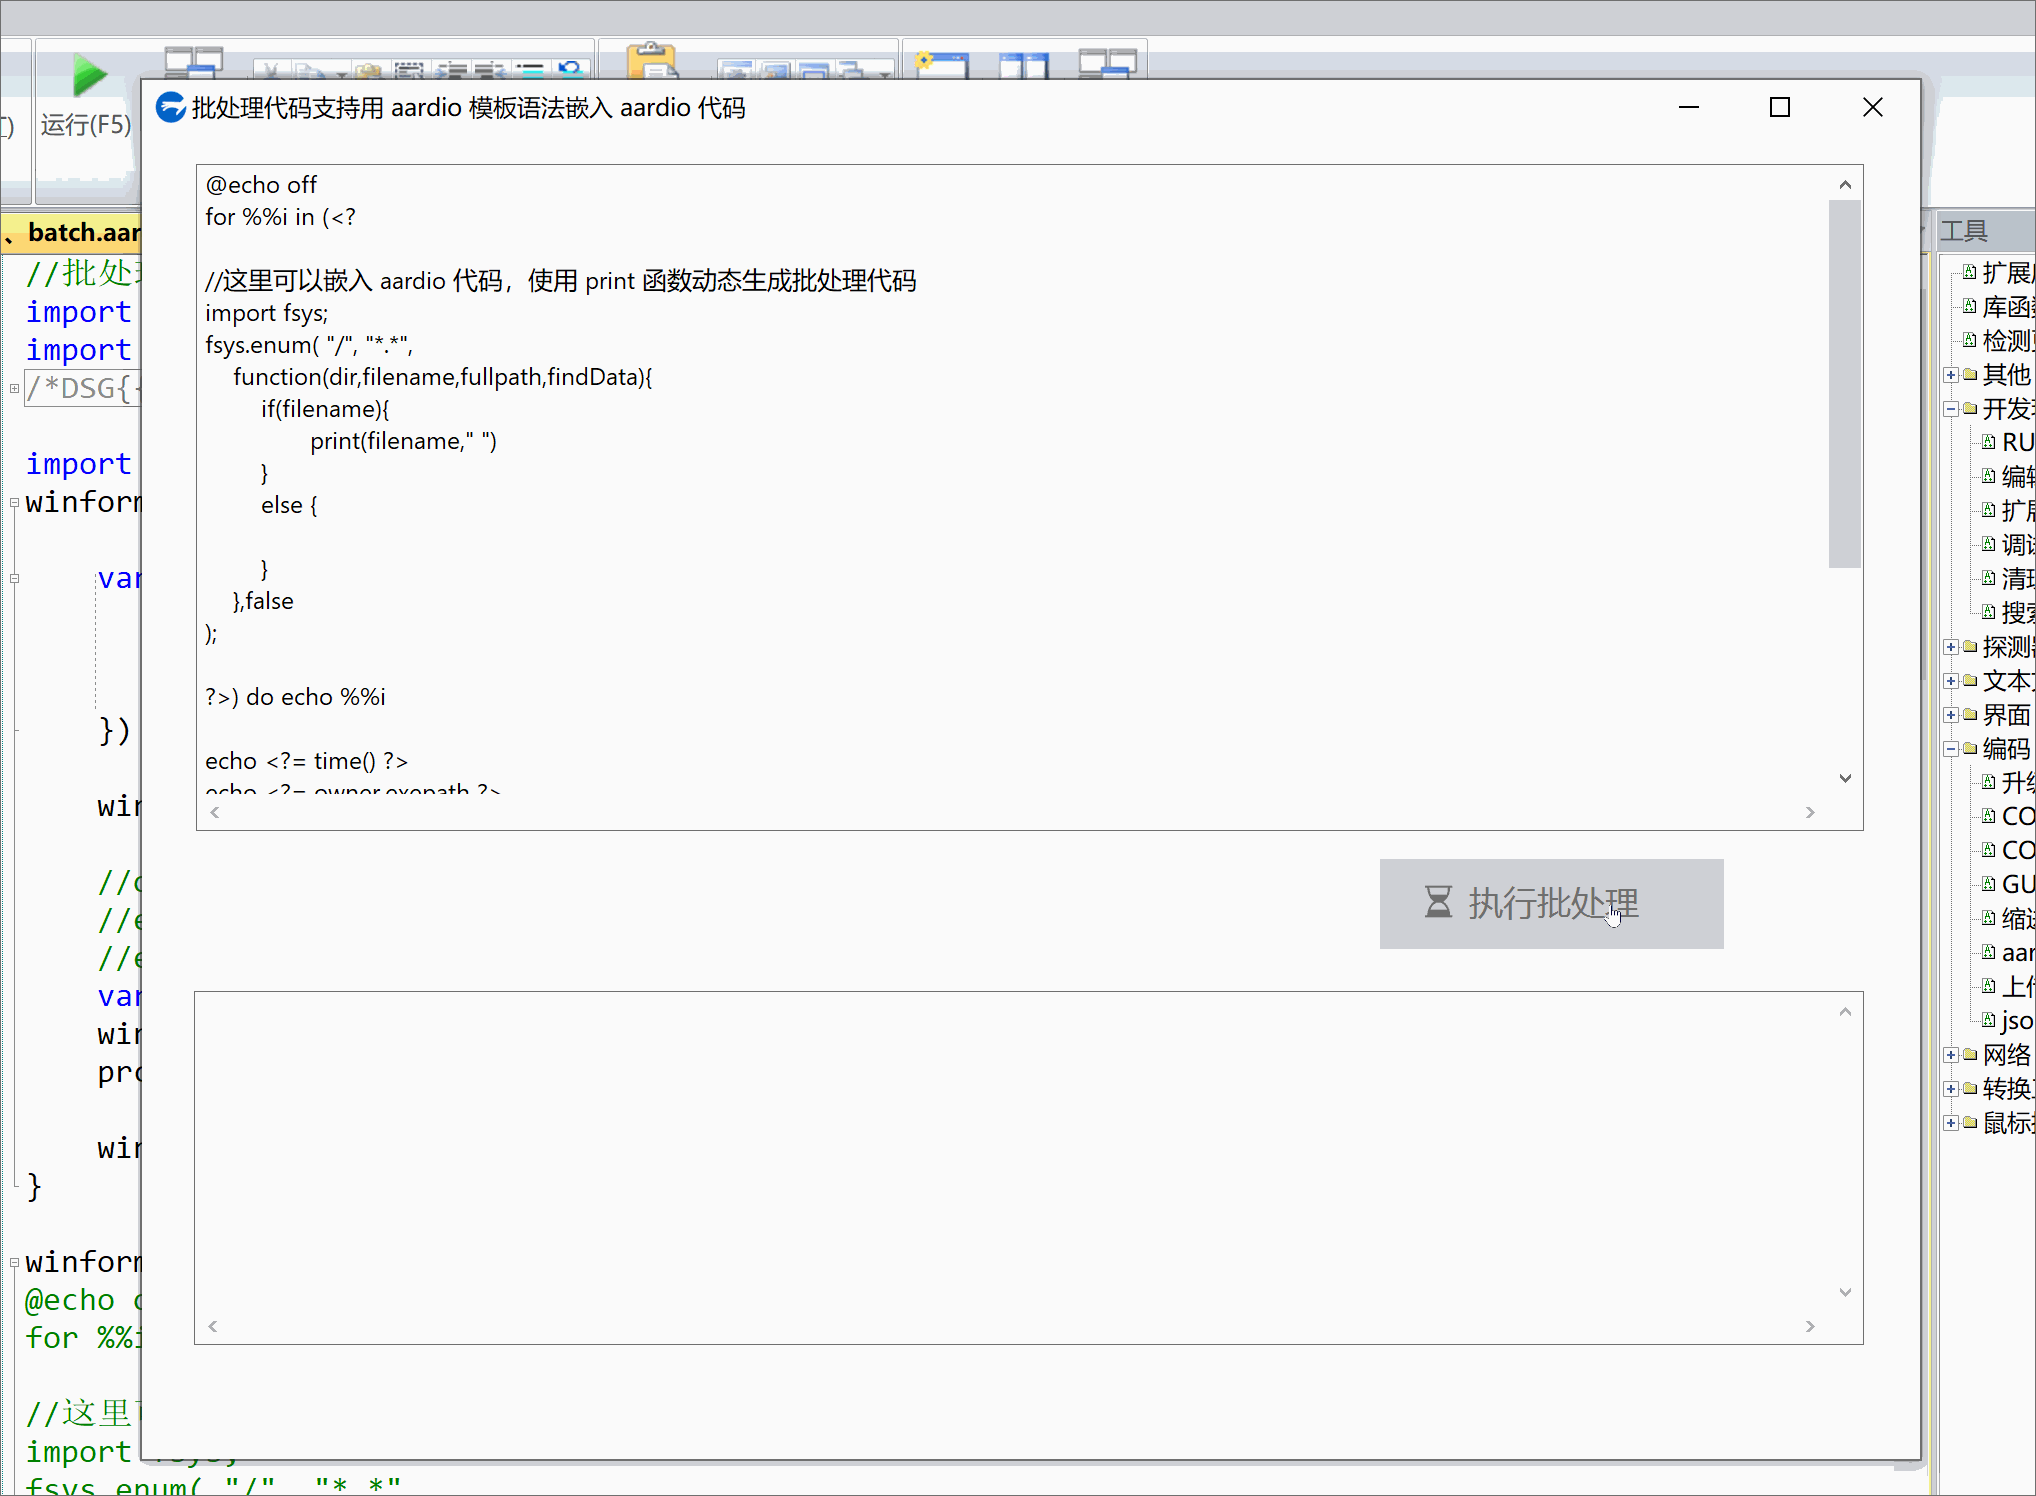
Task: Open the 工具 tools panel header
Action: (1964, 231)
